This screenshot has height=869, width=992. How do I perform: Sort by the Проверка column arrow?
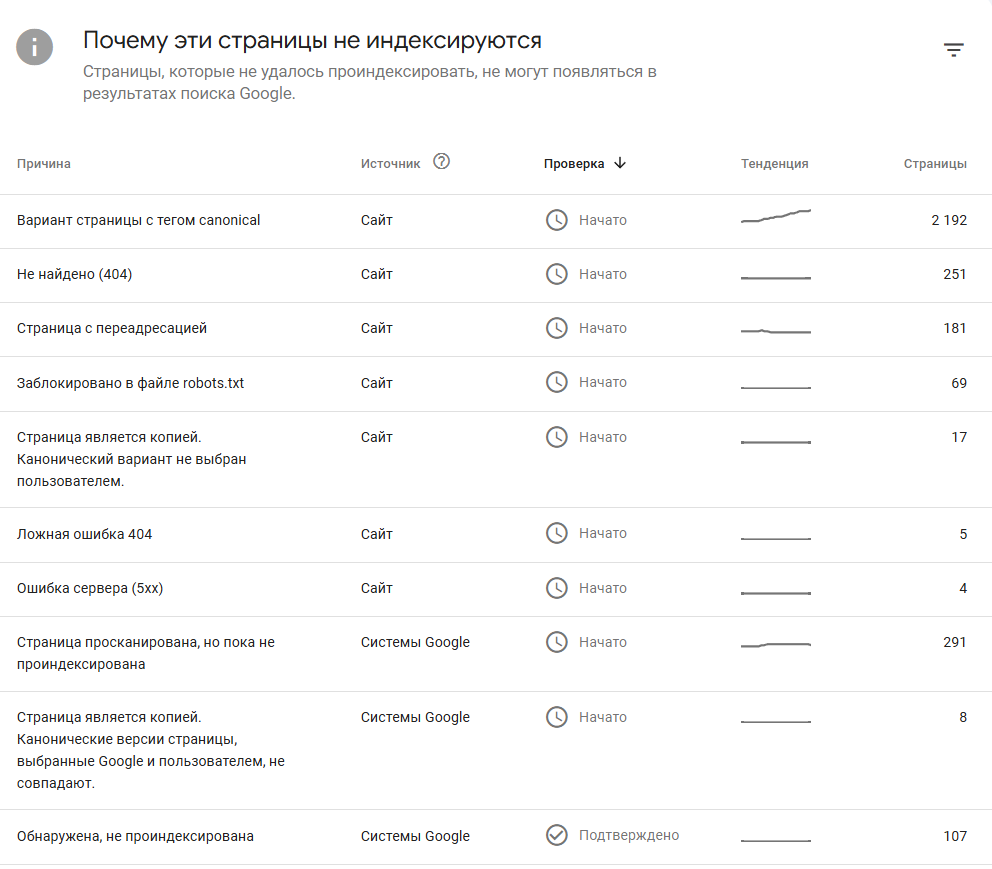pos(620,164)
